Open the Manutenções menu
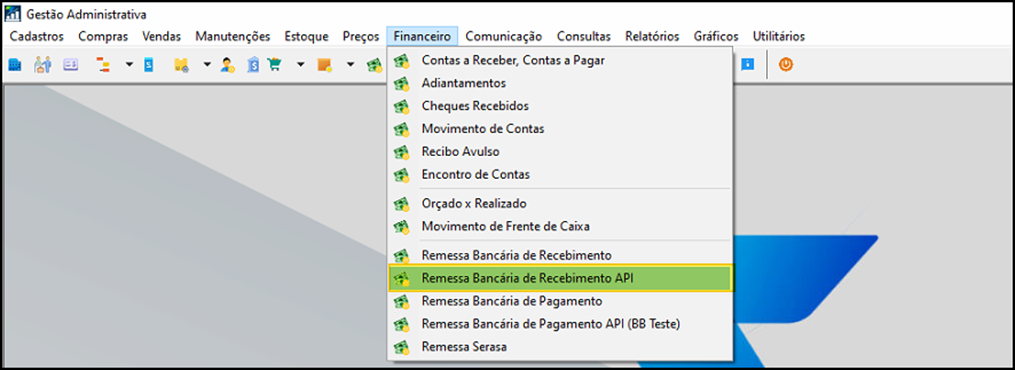 (233, 36)
